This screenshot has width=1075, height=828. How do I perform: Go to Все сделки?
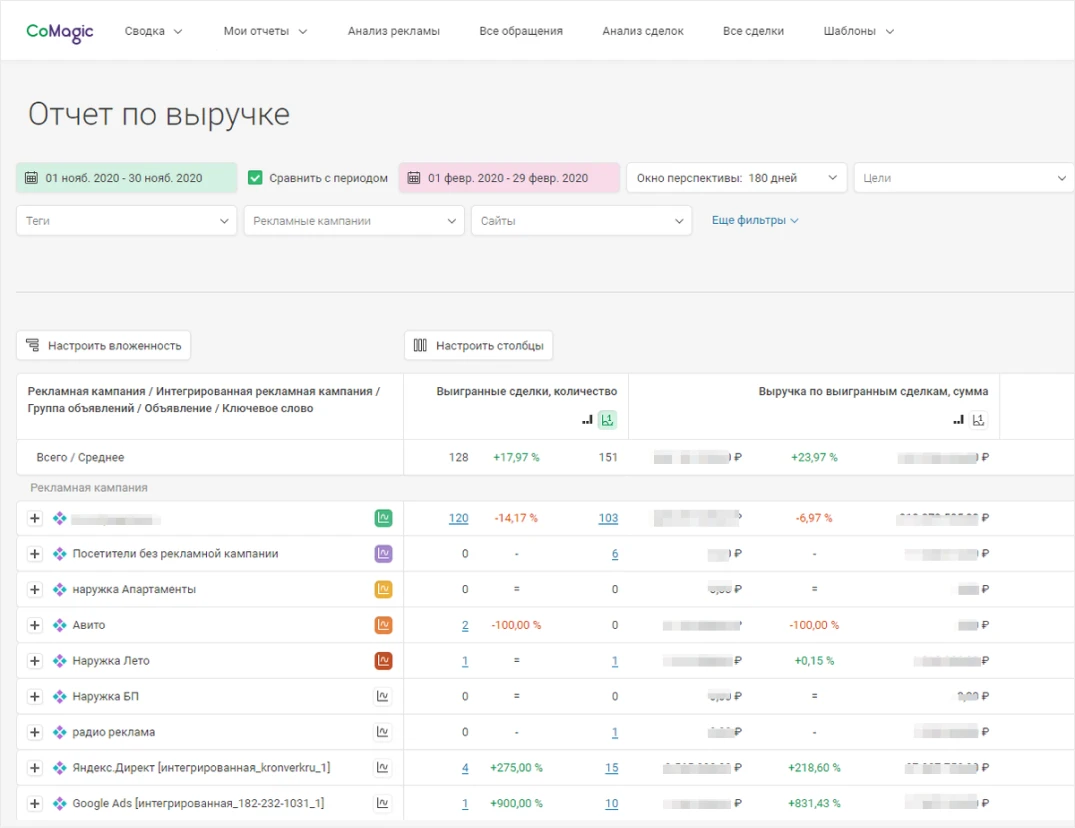point(753,32)
